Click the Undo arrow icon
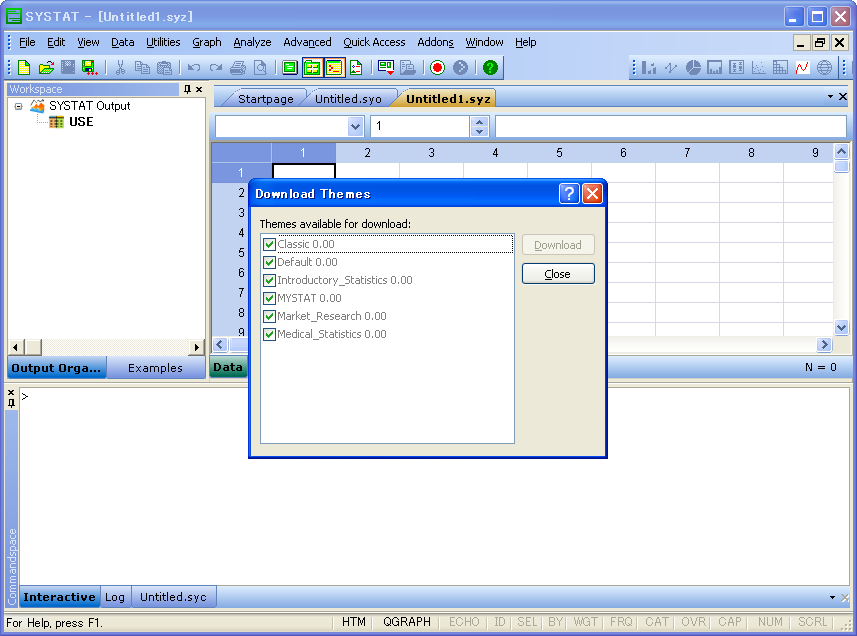 (x=193, y=67)
